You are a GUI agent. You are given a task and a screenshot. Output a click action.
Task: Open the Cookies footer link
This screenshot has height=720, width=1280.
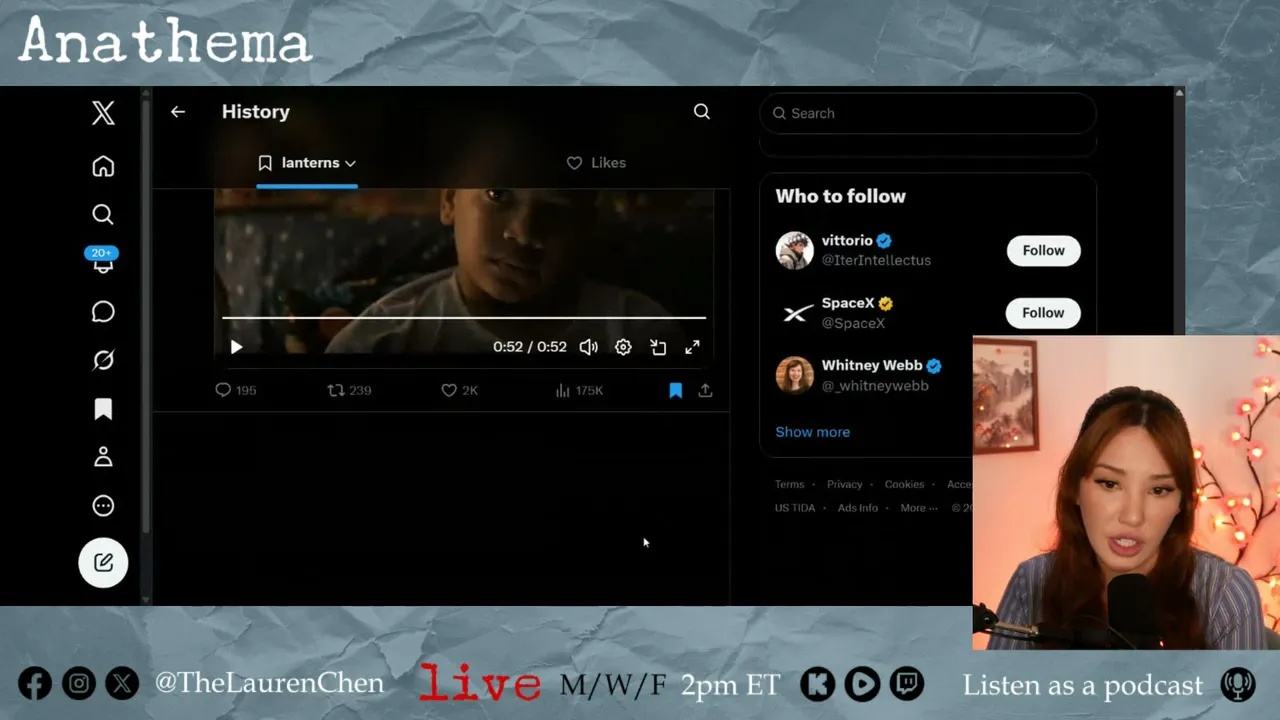coord(904,484)
